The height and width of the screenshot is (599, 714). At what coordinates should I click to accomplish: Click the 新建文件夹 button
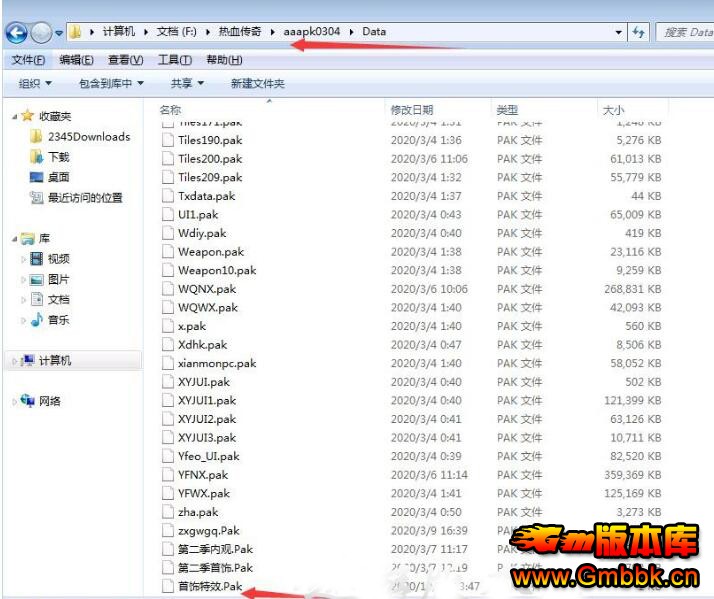tap(257, 84)
